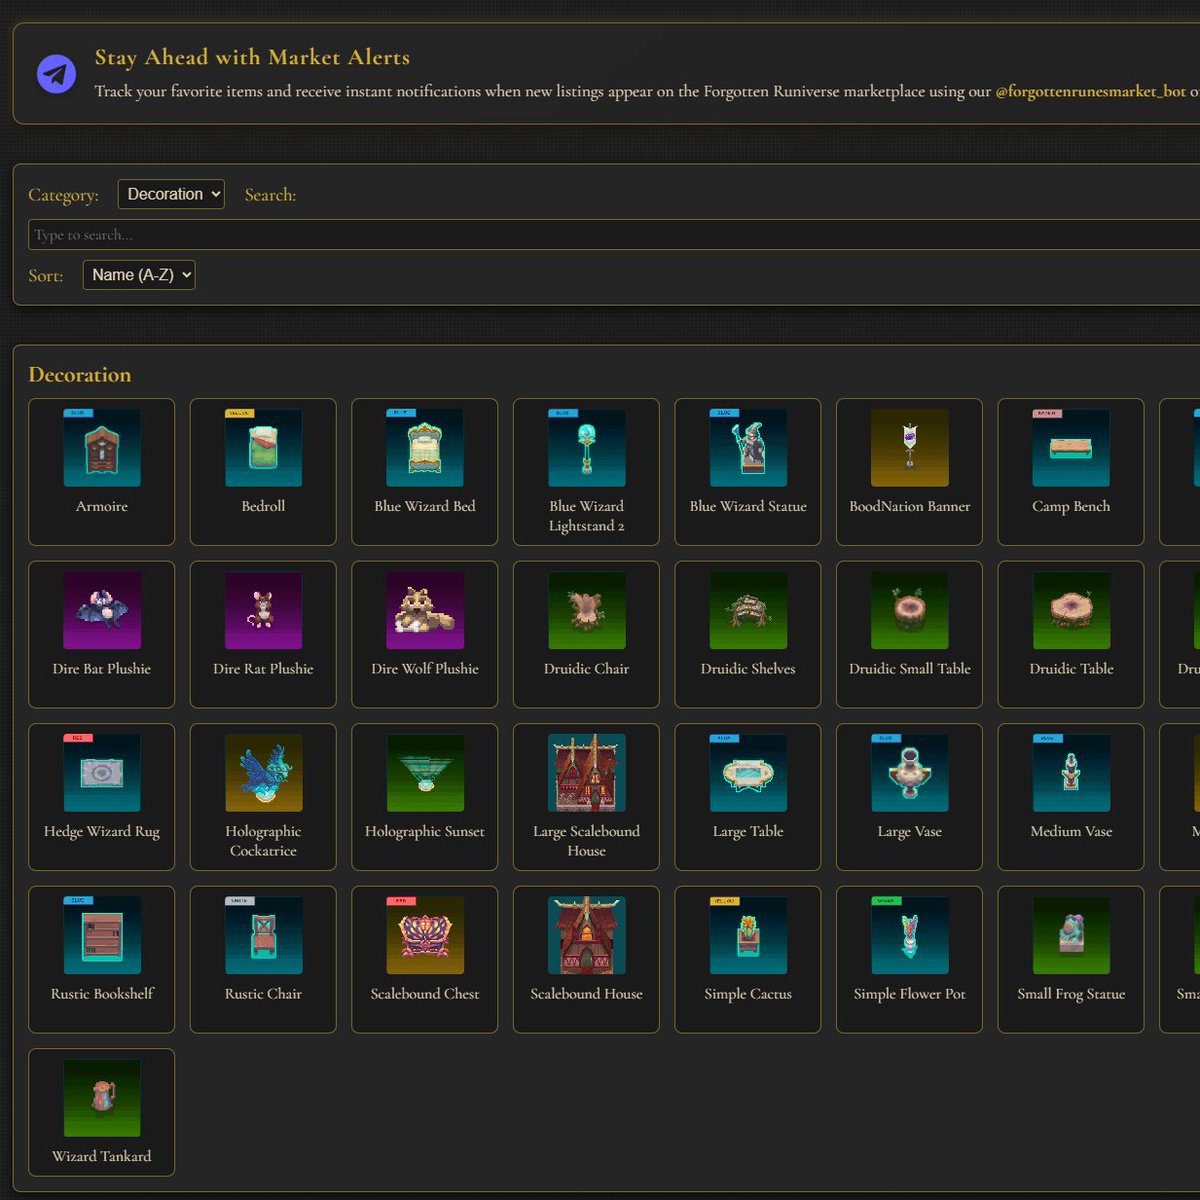1200x1200 pixels.
Task: Select the Armoire item icon
Action: tap(102, 448)
